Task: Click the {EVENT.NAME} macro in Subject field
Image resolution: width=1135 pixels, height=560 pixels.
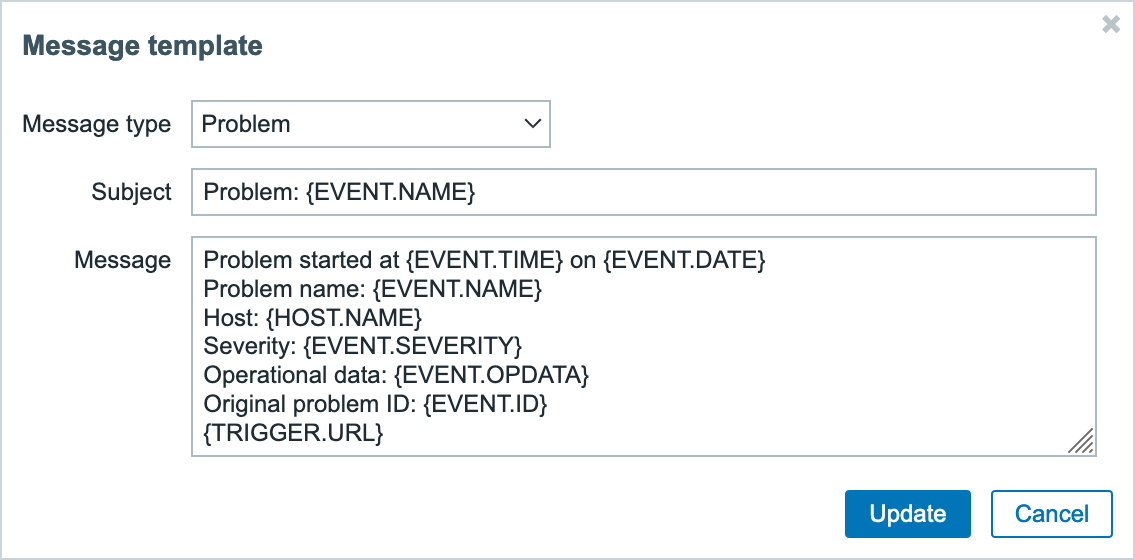Action: click(390, 192)
